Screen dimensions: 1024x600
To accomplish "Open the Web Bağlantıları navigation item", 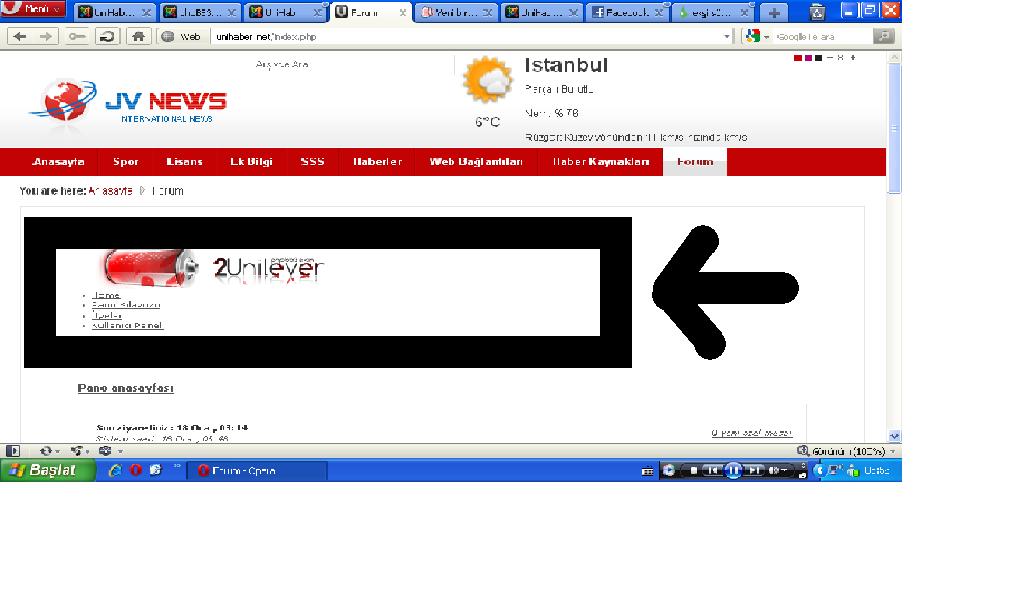I will pyautogui.click(x=476, y=162).
